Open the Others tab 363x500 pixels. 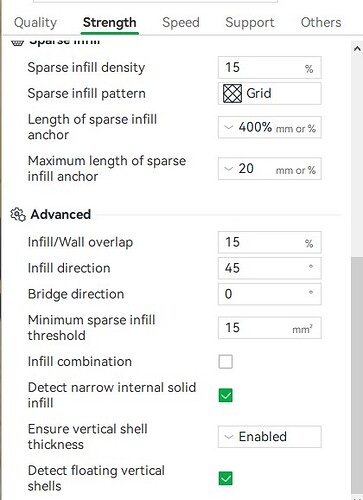(x=321, y=22)
